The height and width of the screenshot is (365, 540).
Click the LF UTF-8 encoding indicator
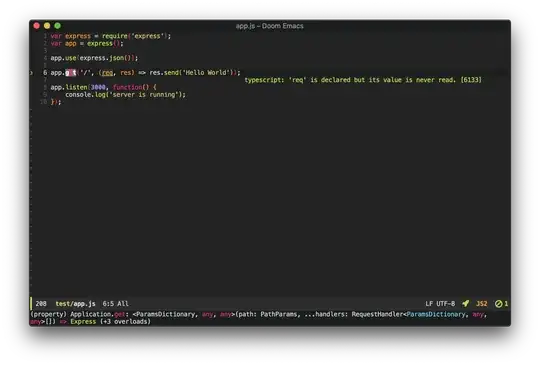[x=440, y=303]
